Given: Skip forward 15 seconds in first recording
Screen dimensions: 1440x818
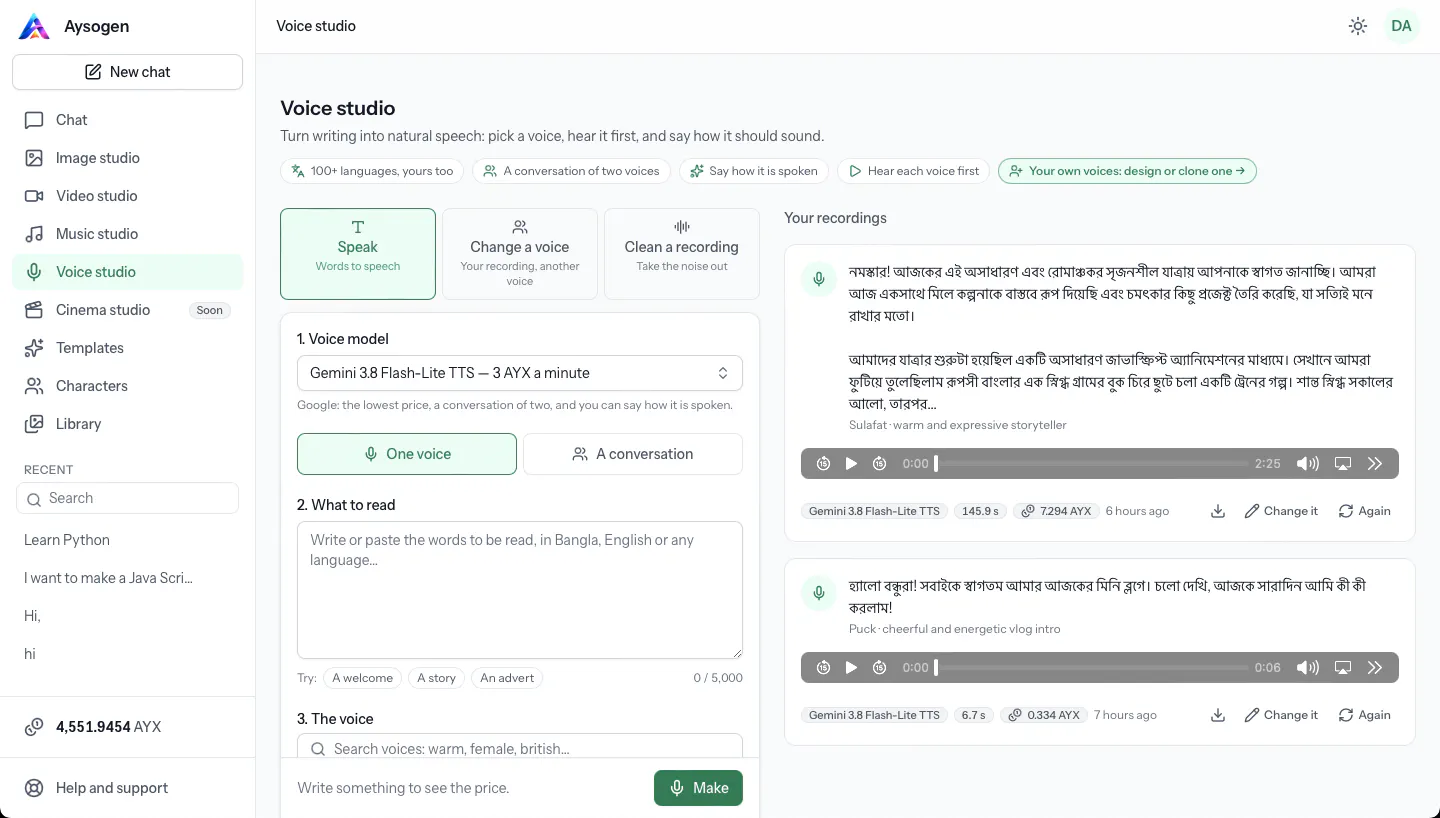Looking at the screenshot, I should [879, 463].
